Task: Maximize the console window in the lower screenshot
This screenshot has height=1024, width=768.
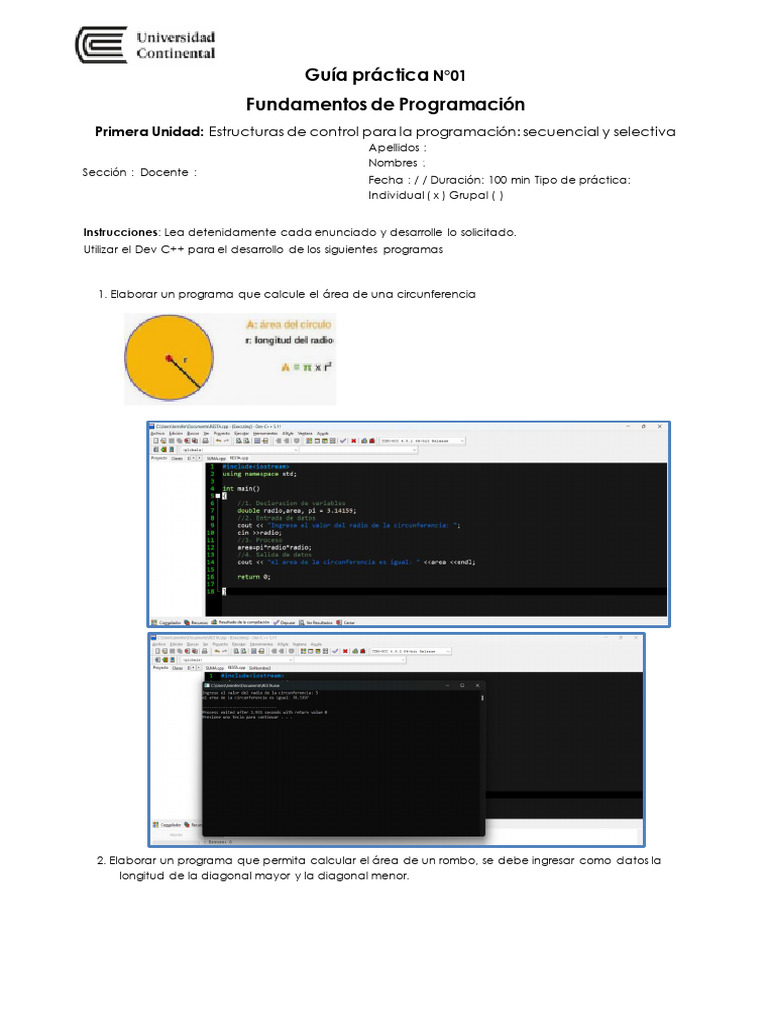Action: (x=462, y=685)
